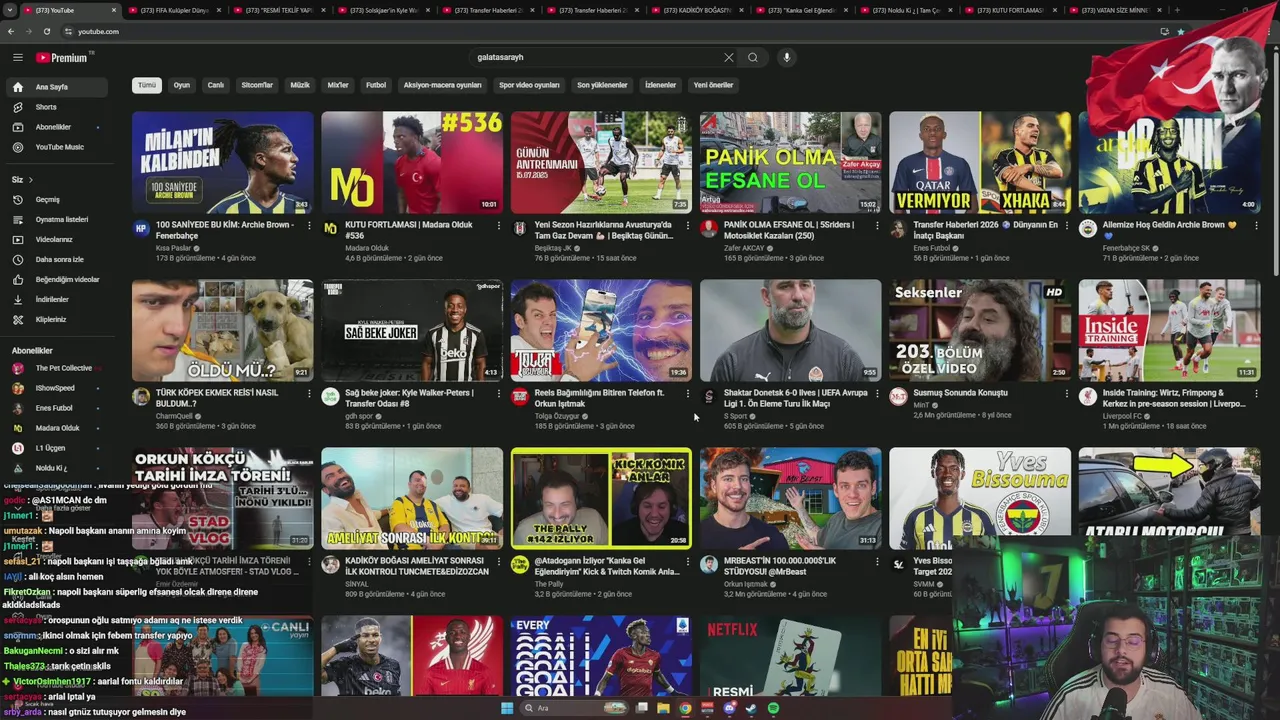Select the Oyun filter chip

coord(181,85)
